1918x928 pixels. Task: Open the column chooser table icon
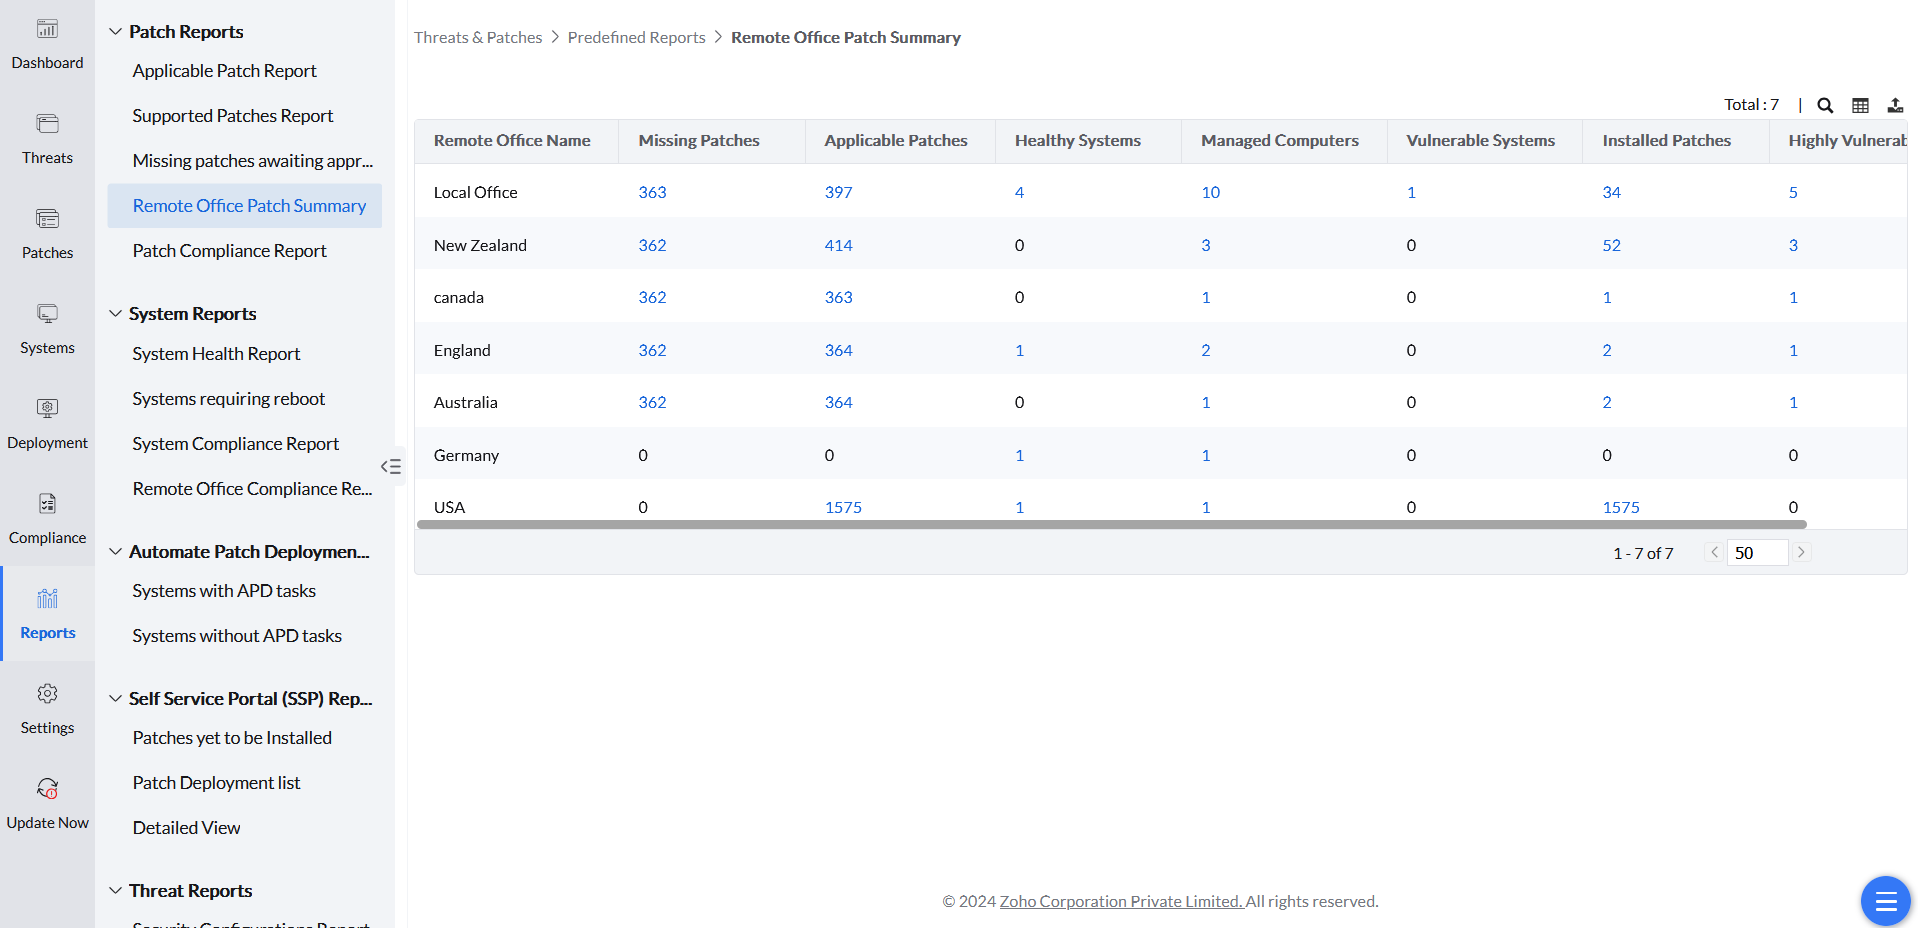1860,105
